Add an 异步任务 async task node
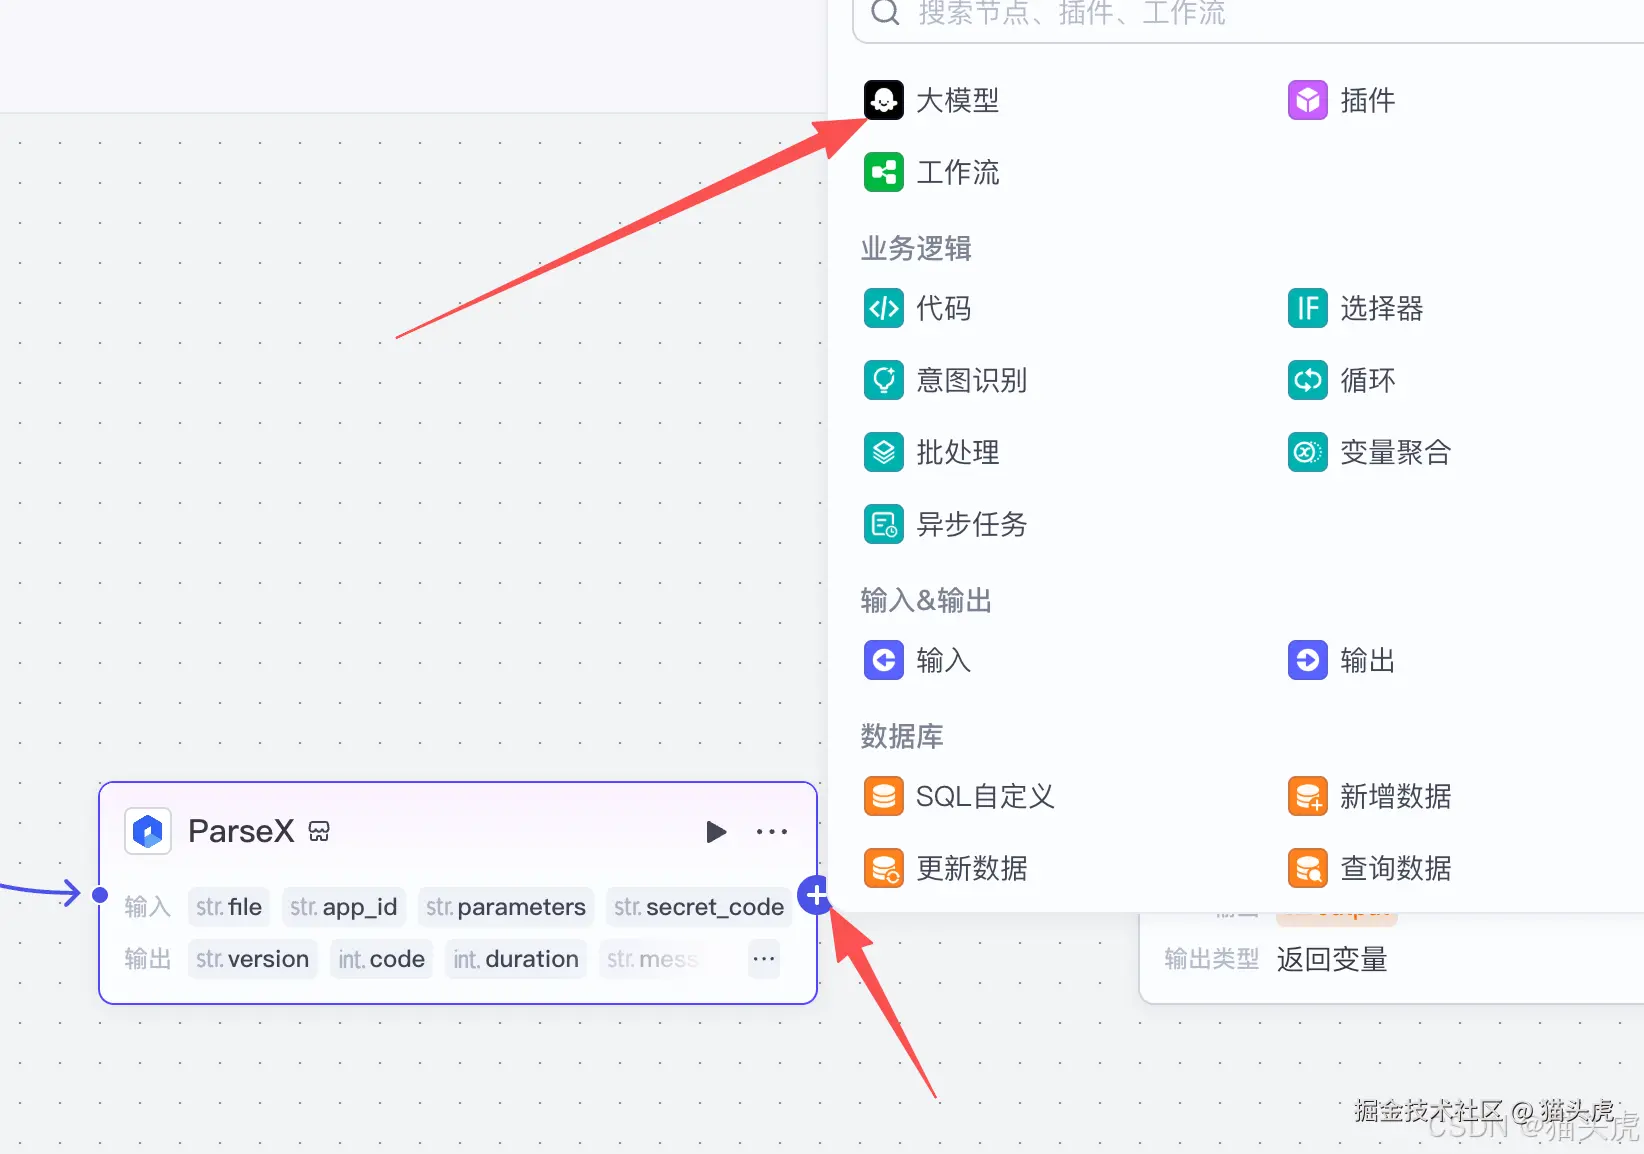 coord(971,524)
